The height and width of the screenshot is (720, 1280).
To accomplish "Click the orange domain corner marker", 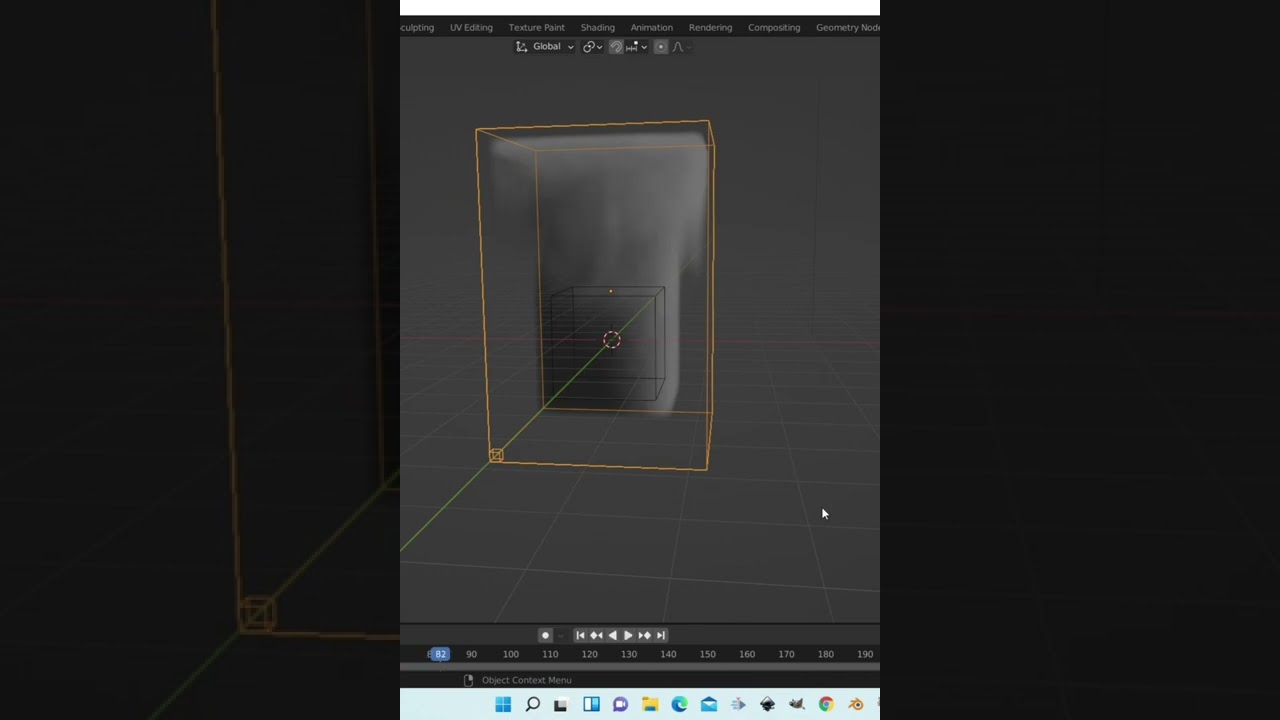I will pos(496,456).
